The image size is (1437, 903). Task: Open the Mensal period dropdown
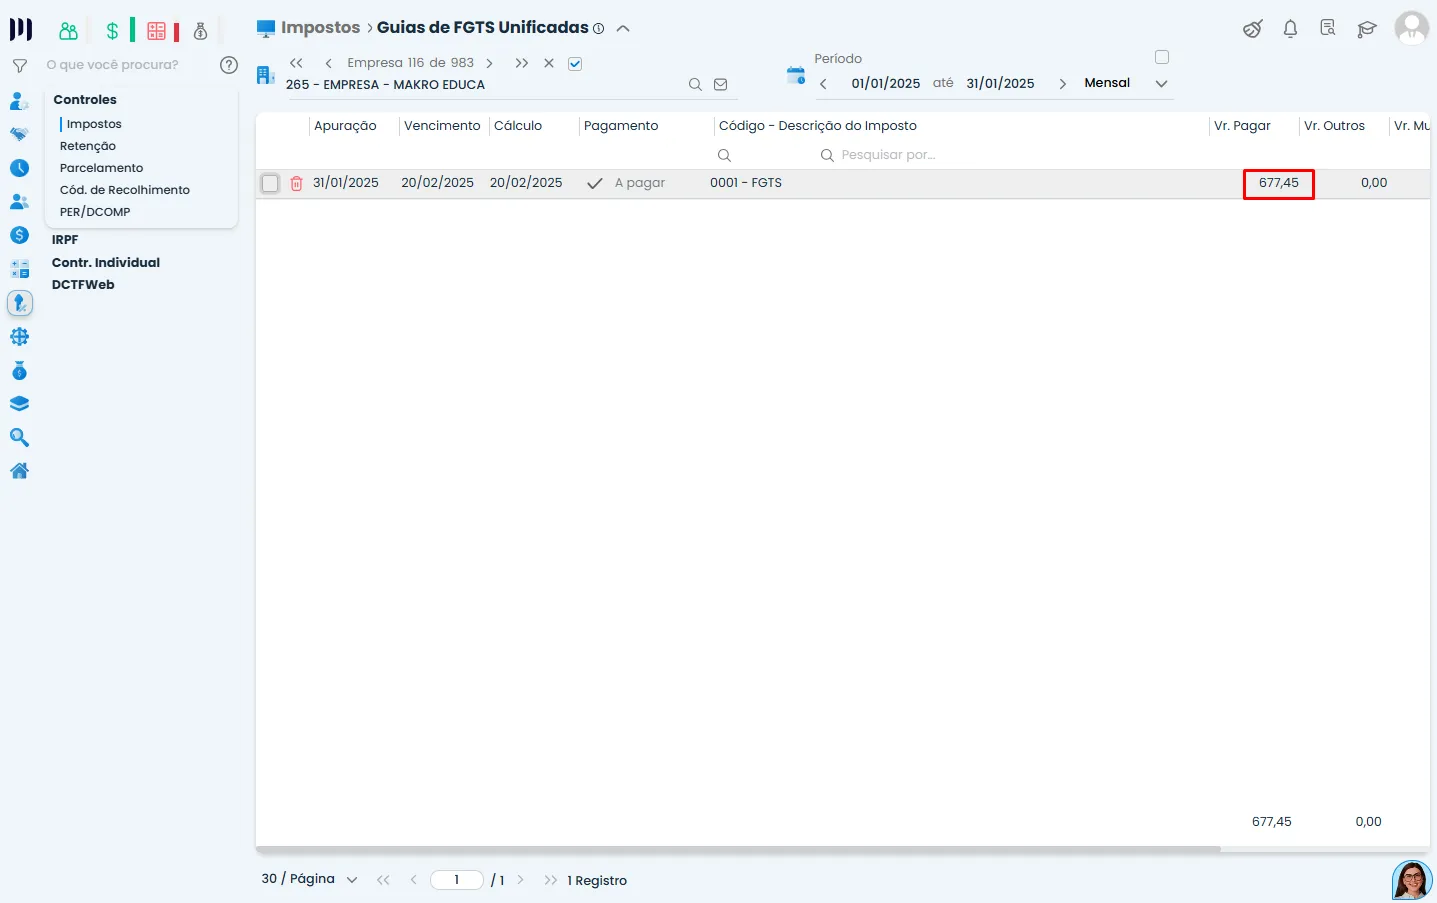1161,84
